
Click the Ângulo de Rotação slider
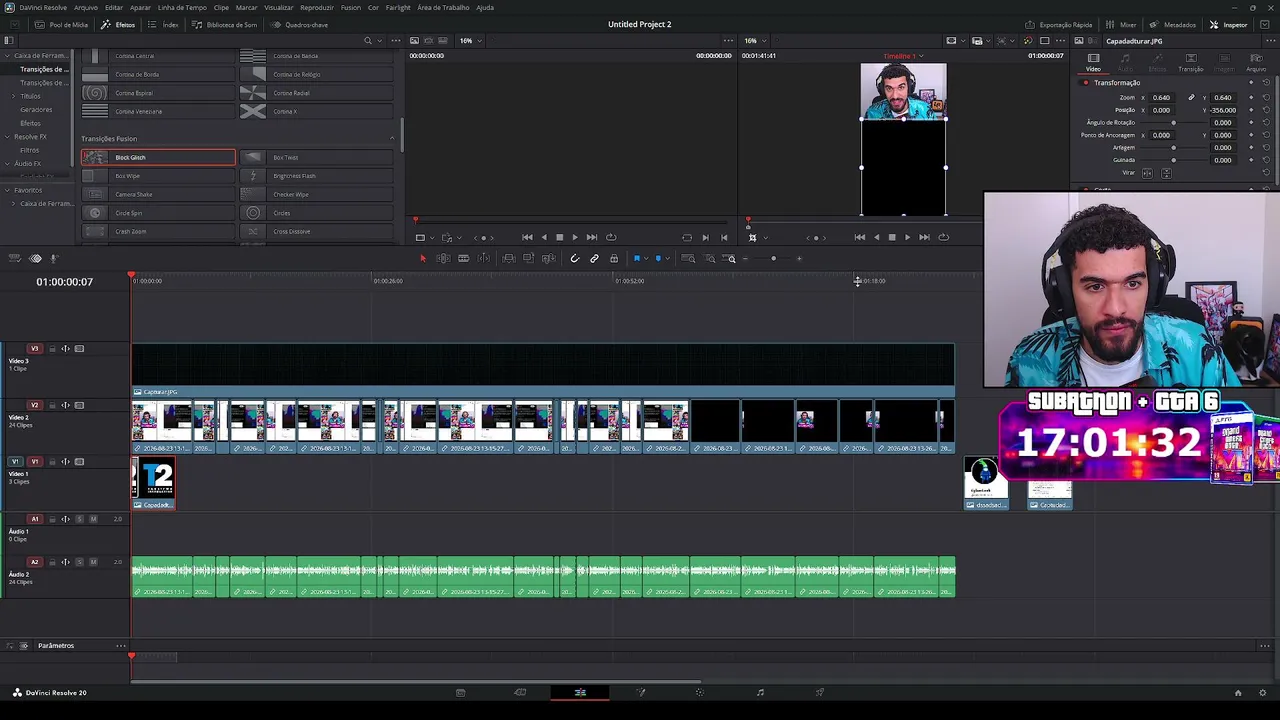click(x=1174, y=123)
